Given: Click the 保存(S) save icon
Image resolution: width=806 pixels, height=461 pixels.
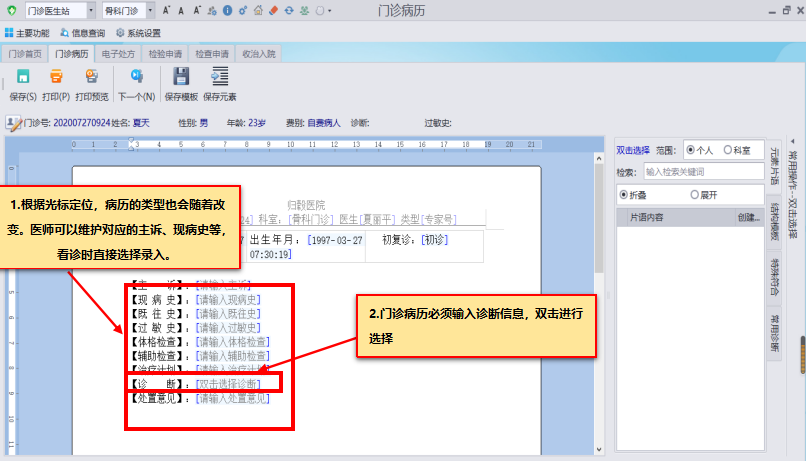Looking at the screenshot, I should pos(22,78).
